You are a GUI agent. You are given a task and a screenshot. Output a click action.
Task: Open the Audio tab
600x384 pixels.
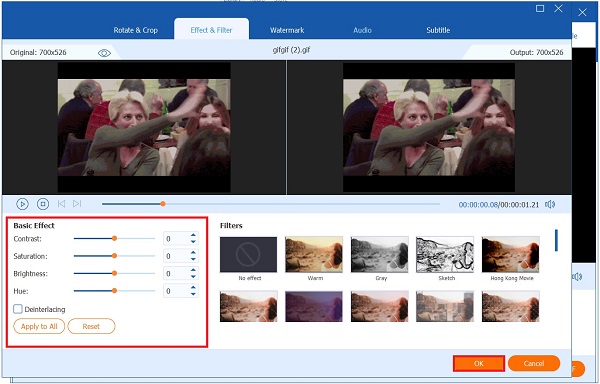[362, 30]
